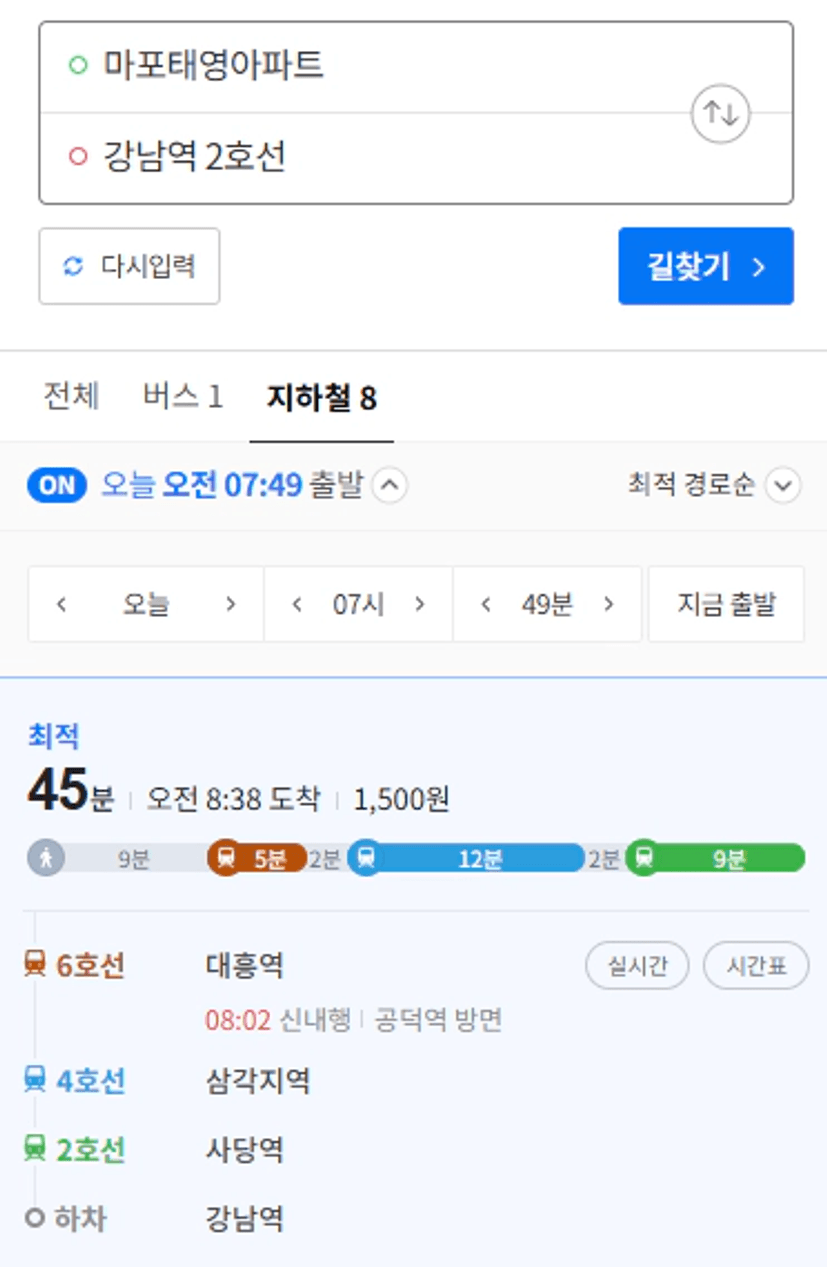Select the blue Line 4 train segment icon
The image size is (827, 1267).
click(x=366, y=858)
